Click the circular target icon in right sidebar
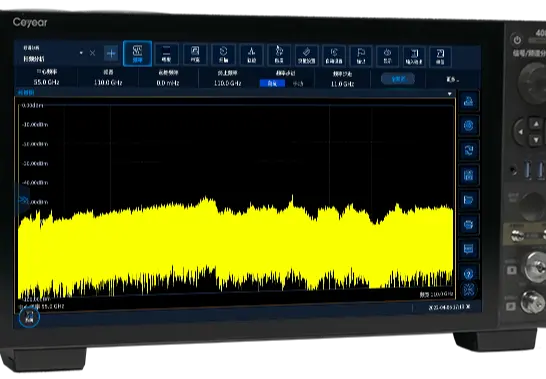Image resolution: width=546 pixels, height=379 pixels. 469,125
